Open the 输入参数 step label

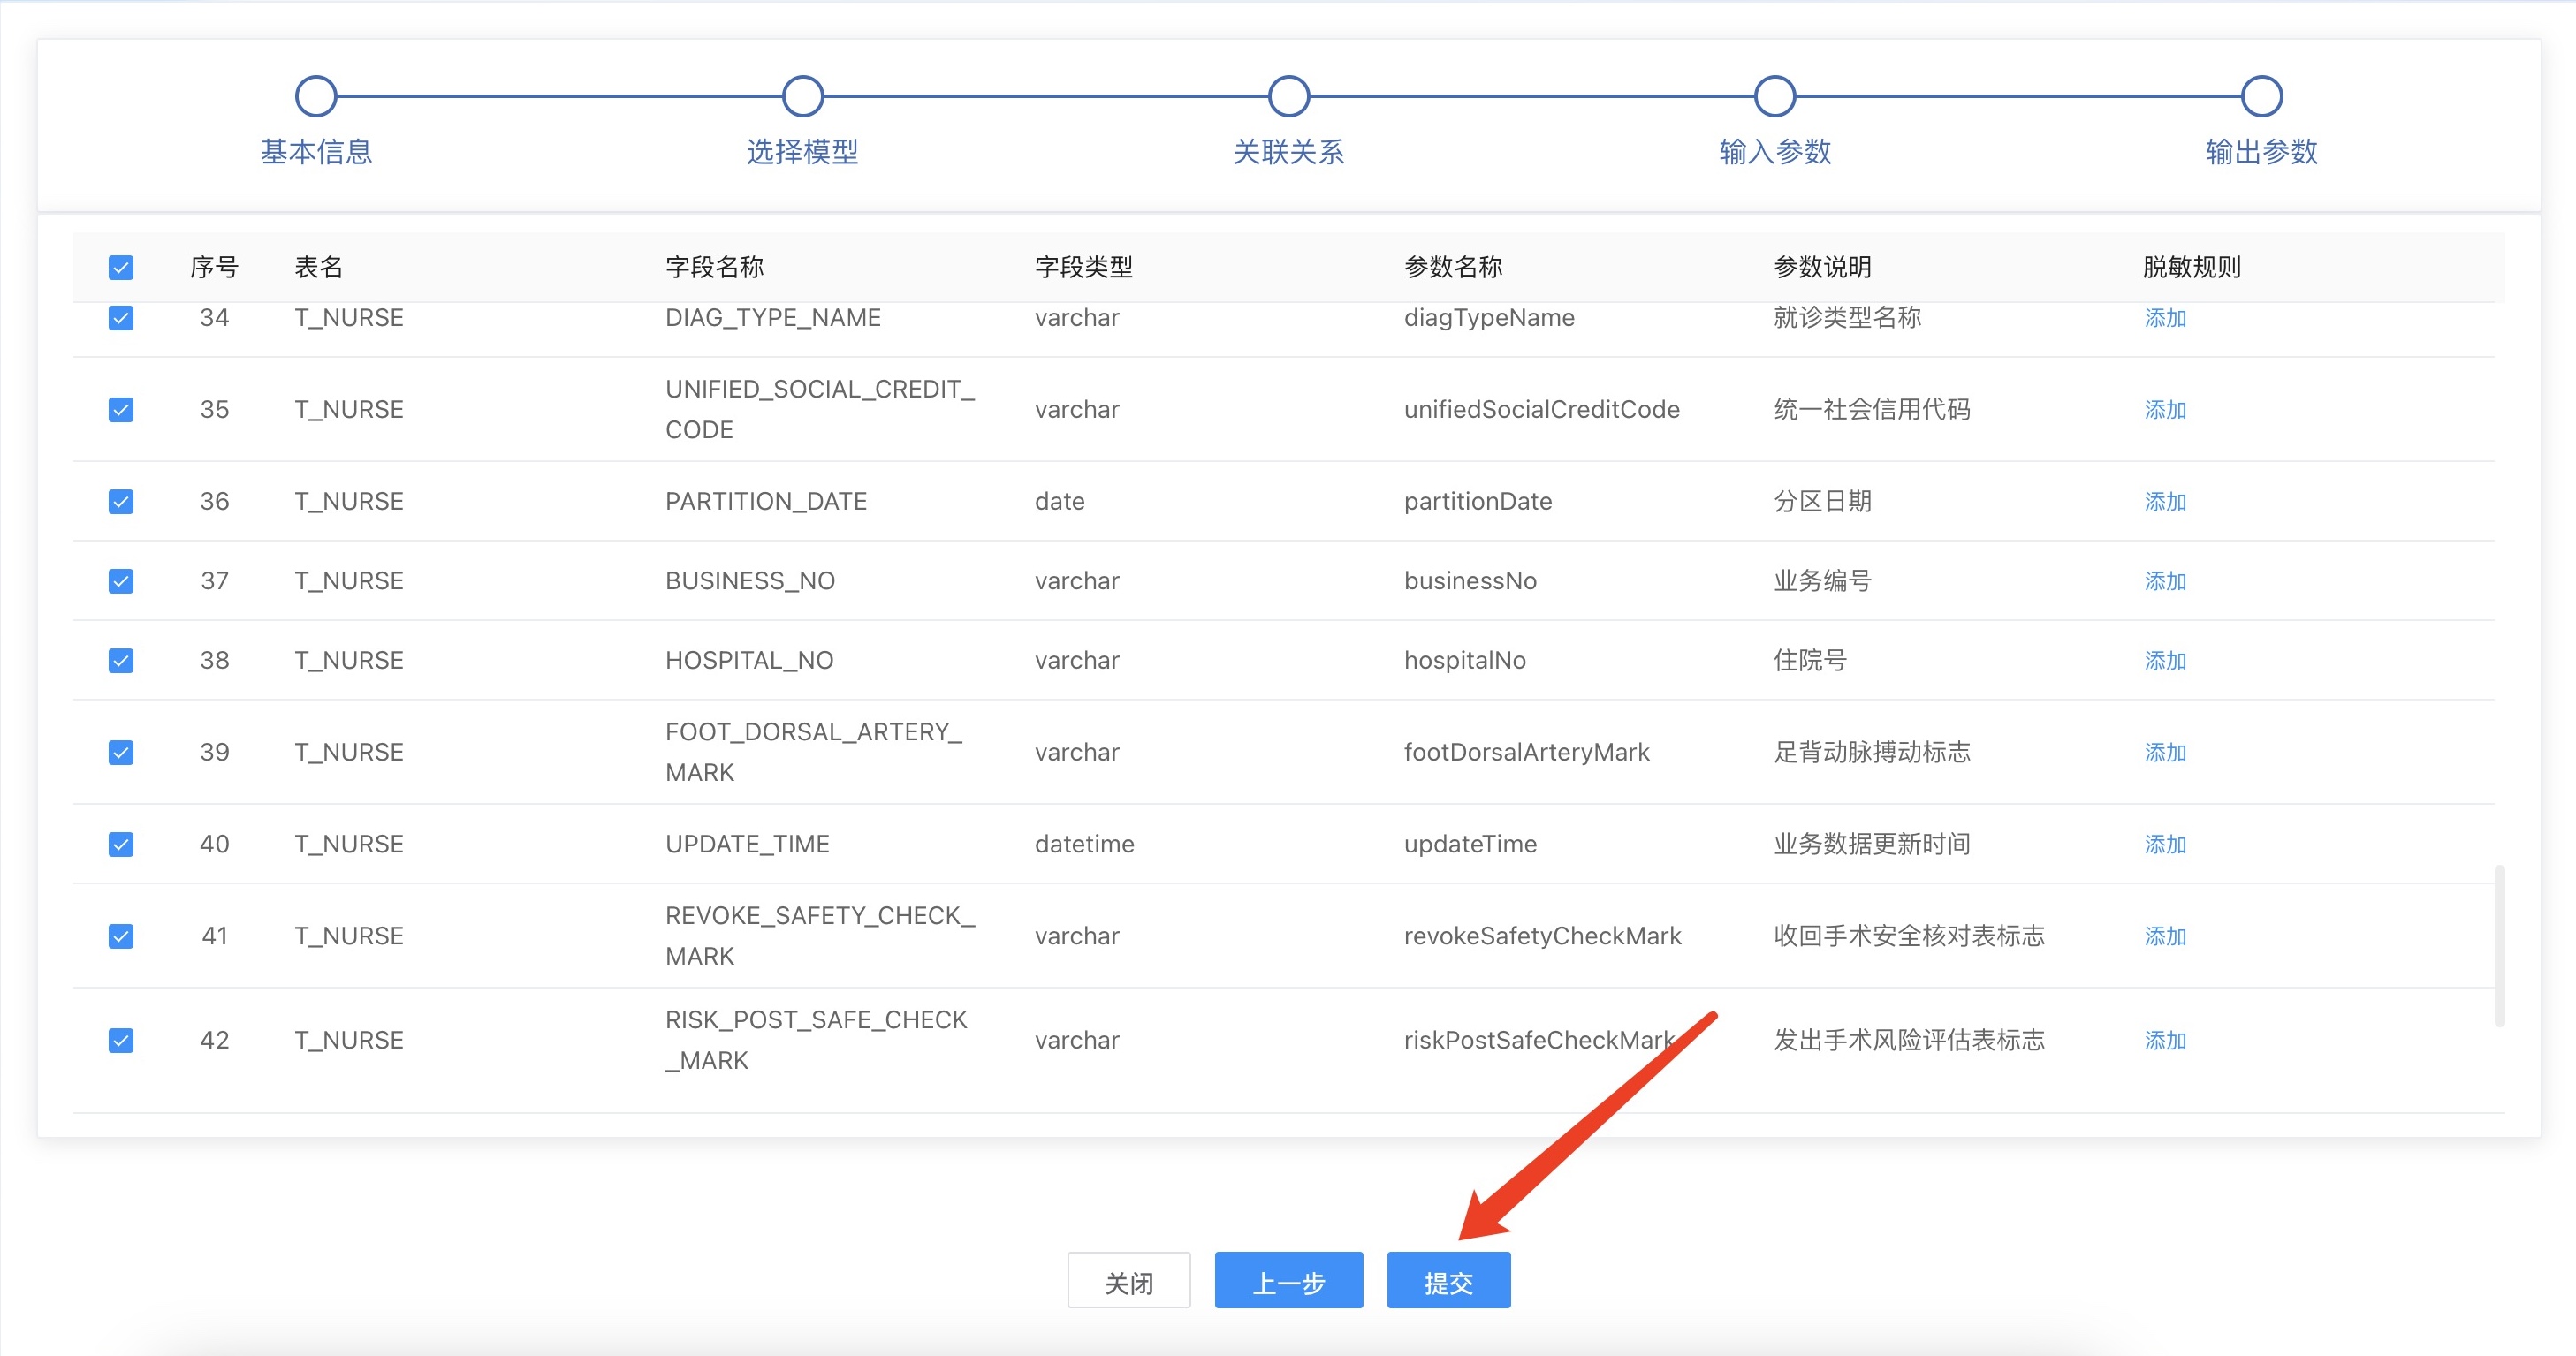pyautogui.click(x=1774, y=152)
